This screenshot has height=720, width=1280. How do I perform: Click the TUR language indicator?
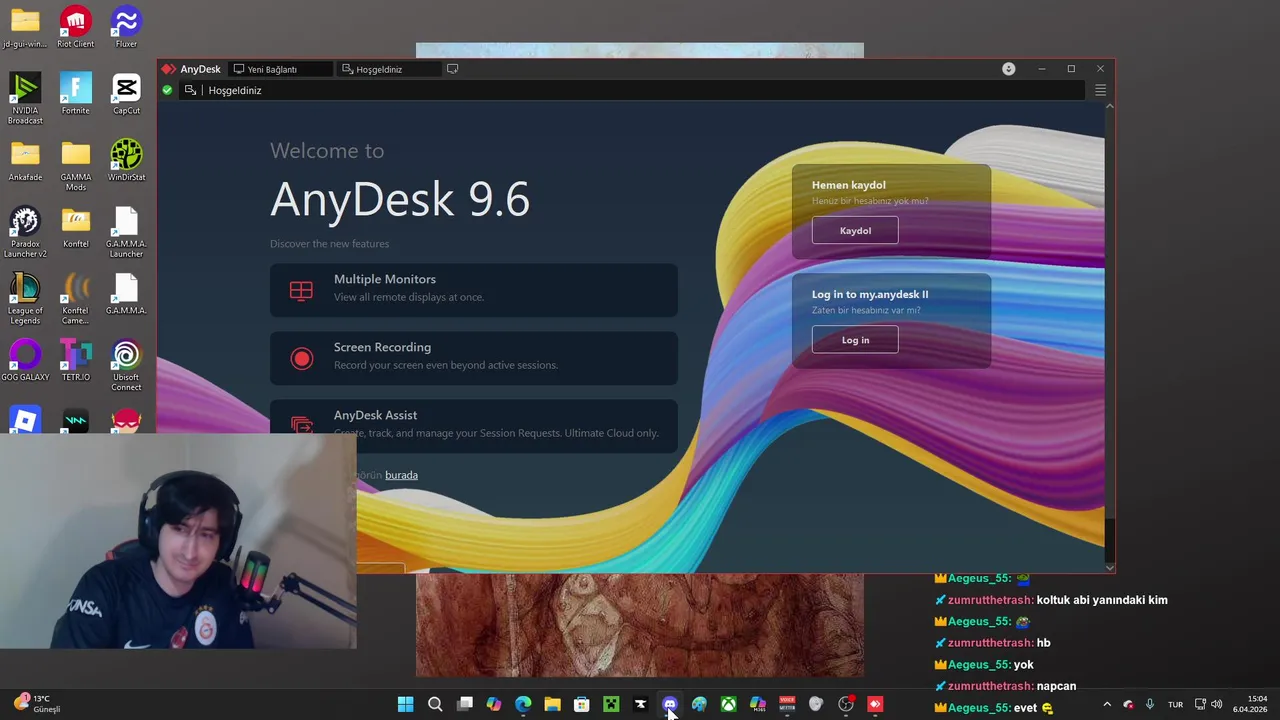[x=1175, y=705]
